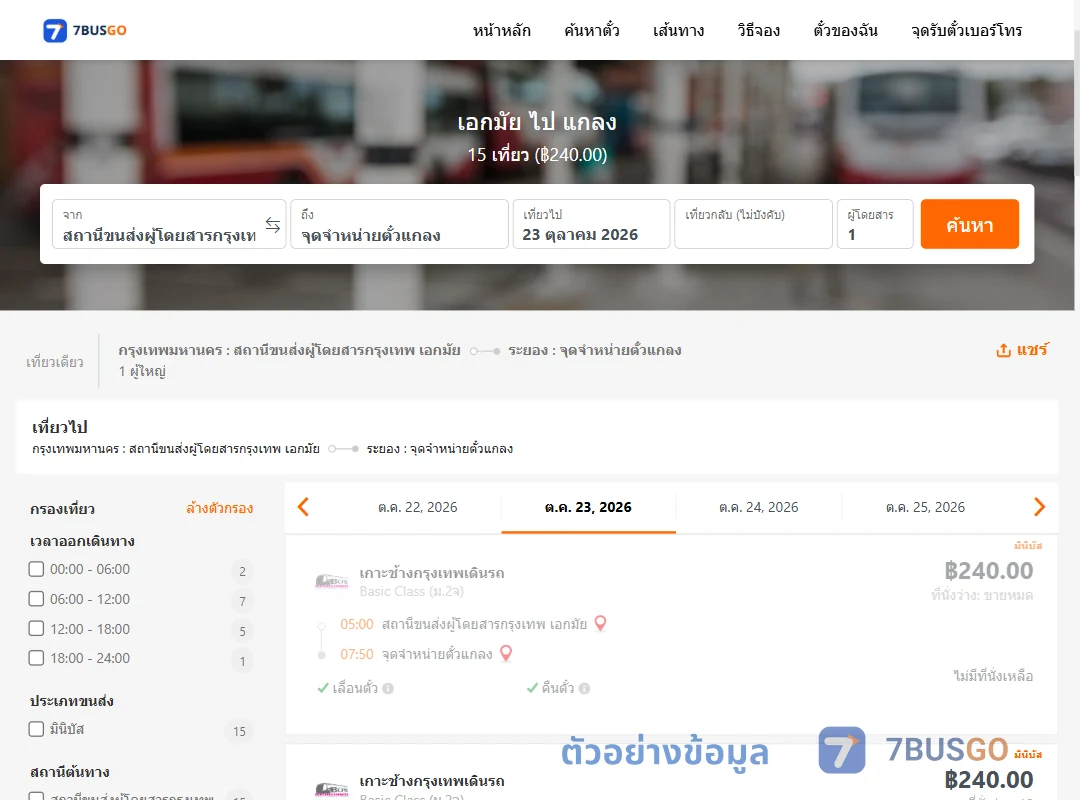Show info icon beside คืนตั๋ว
Viewport: 1080px width, 800px height.
pos(585,688)
